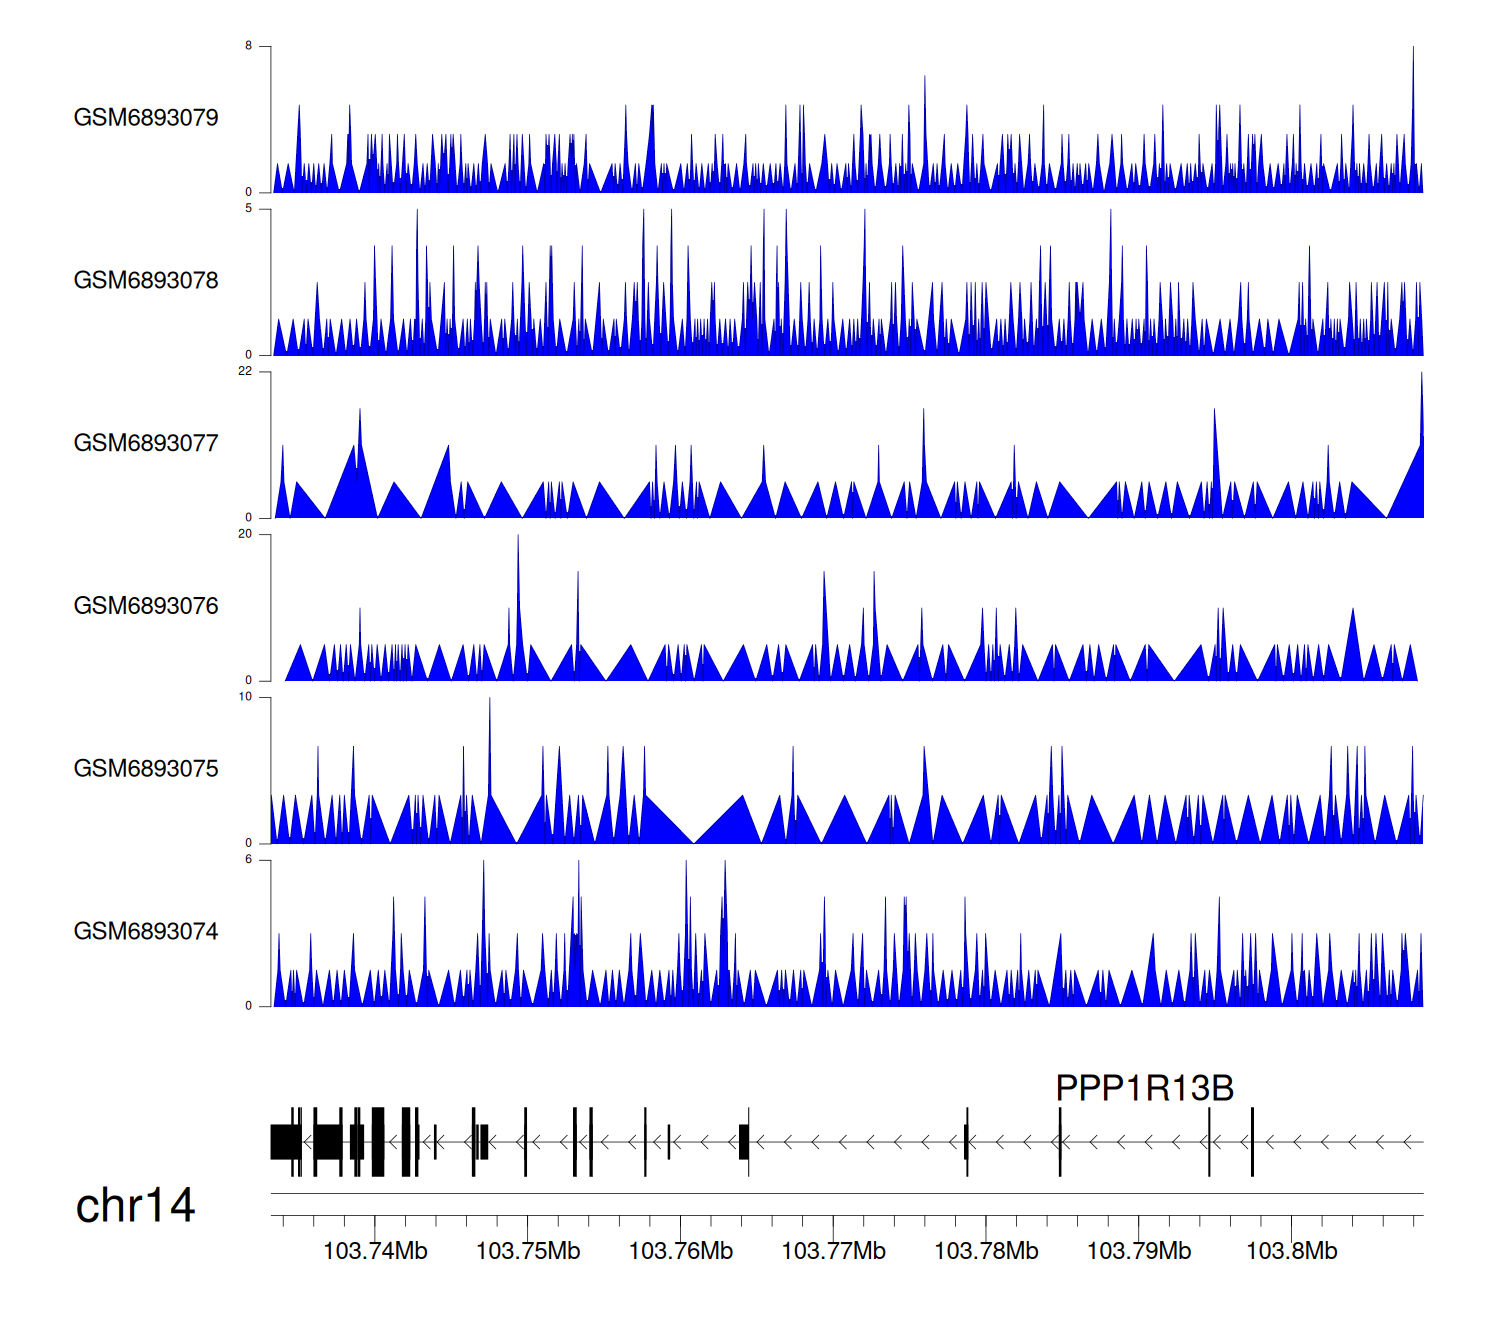This screenshot has width=1500, height=1320.
Task: Click the 103.74Mb axis tick label
Action: point(375,1251)
